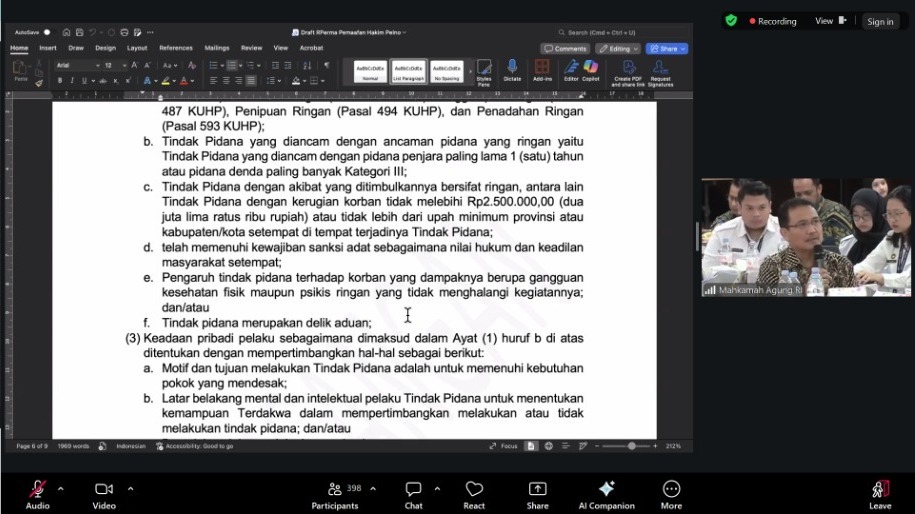The width and height of the screenshot is (915, 514).
Task: Start Dictate in Word ribbon
Action: [512, 70]
